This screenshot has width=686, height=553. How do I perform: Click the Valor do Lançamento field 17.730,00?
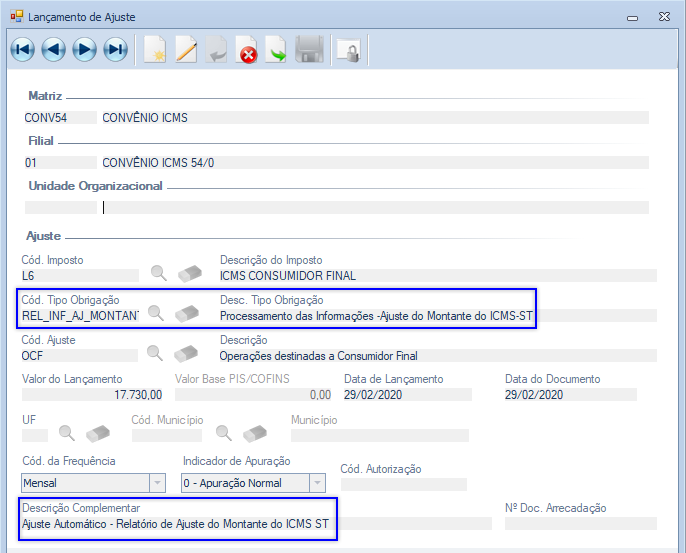pyautogui.click(x=92, y=395)
